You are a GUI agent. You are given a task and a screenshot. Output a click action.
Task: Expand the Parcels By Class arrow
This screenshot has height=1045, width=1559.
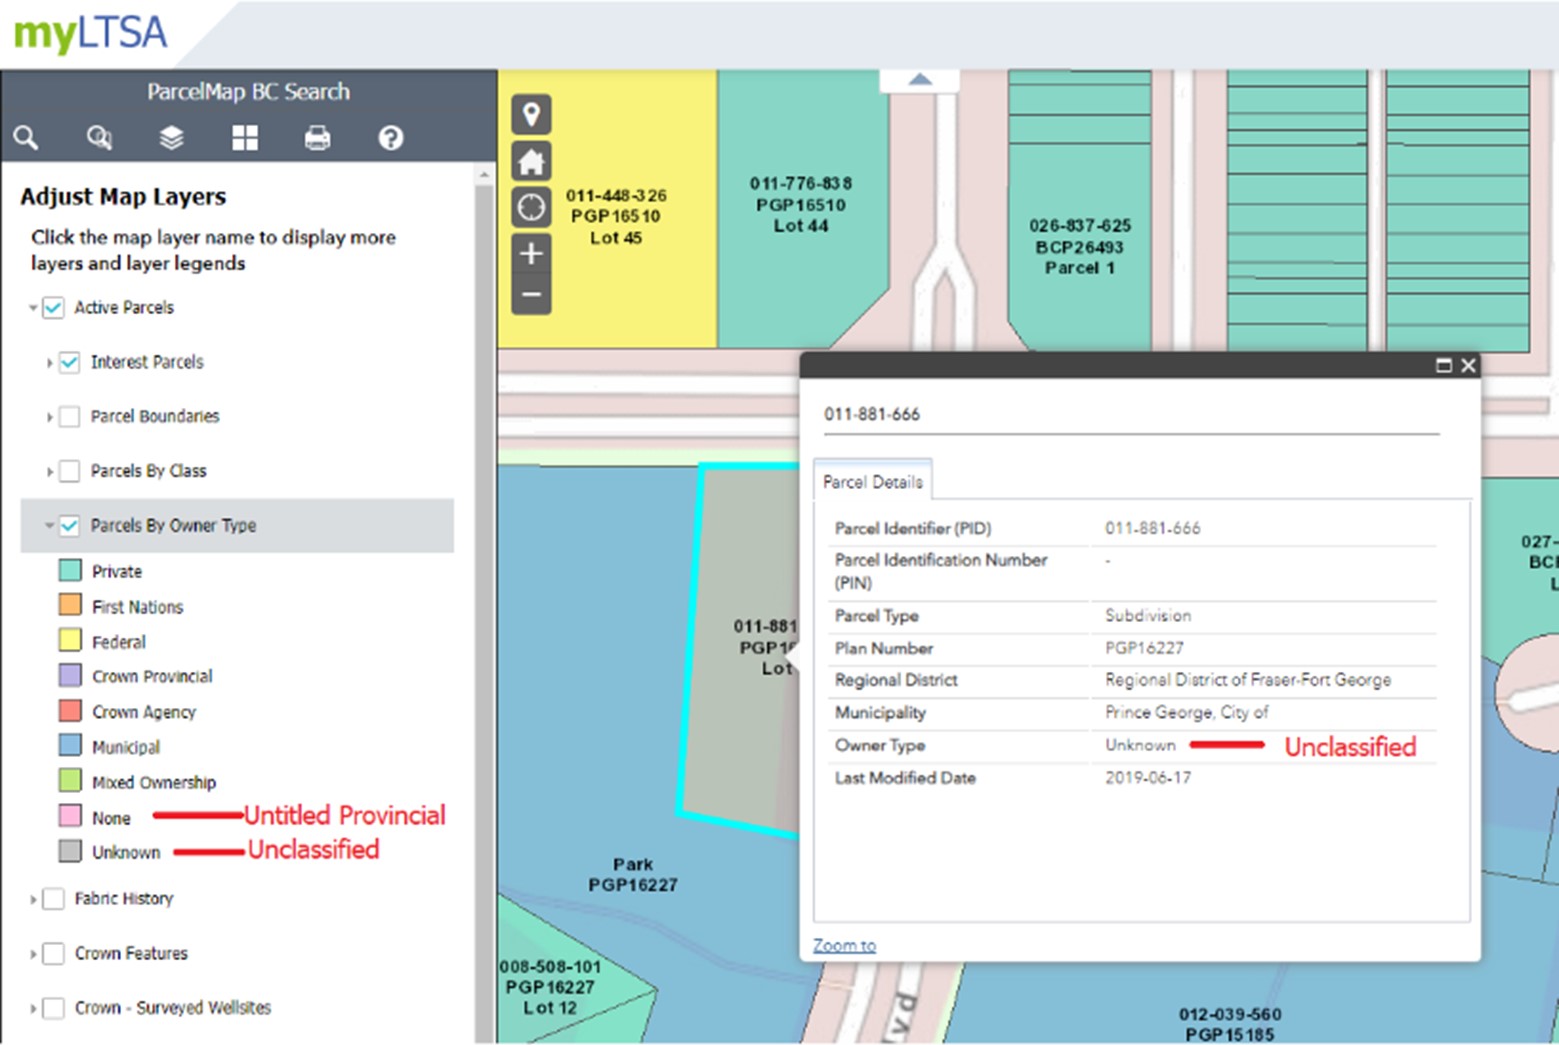point(49,472)
